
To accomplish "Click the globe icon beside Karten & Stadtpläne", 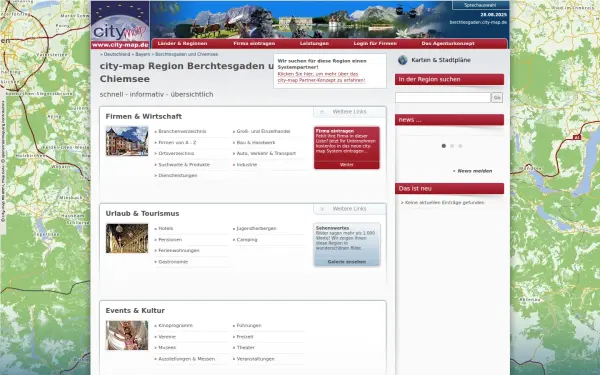I will (x=403, y=60).
